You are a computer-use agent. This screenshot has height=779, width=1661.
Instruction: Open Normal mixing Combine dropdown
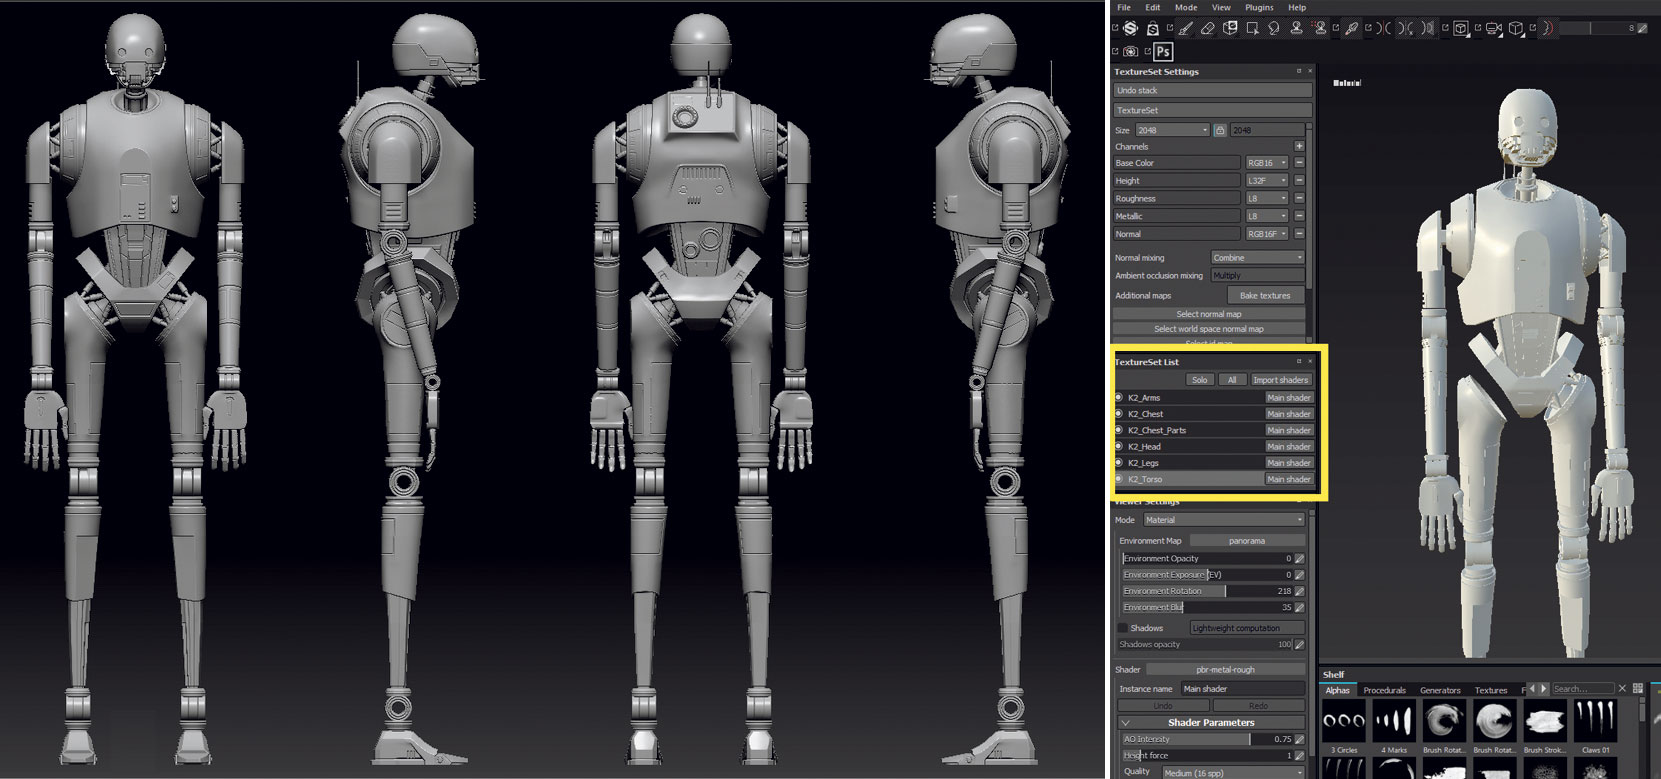(x=1258, y=257)
